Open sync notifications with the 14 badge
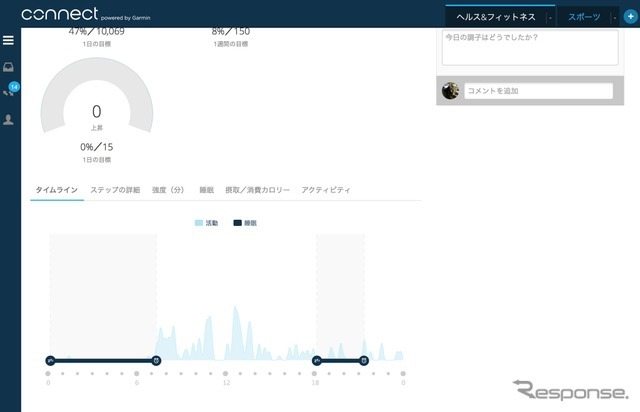The width and height of the screenshot is (640, 412). 10,90
